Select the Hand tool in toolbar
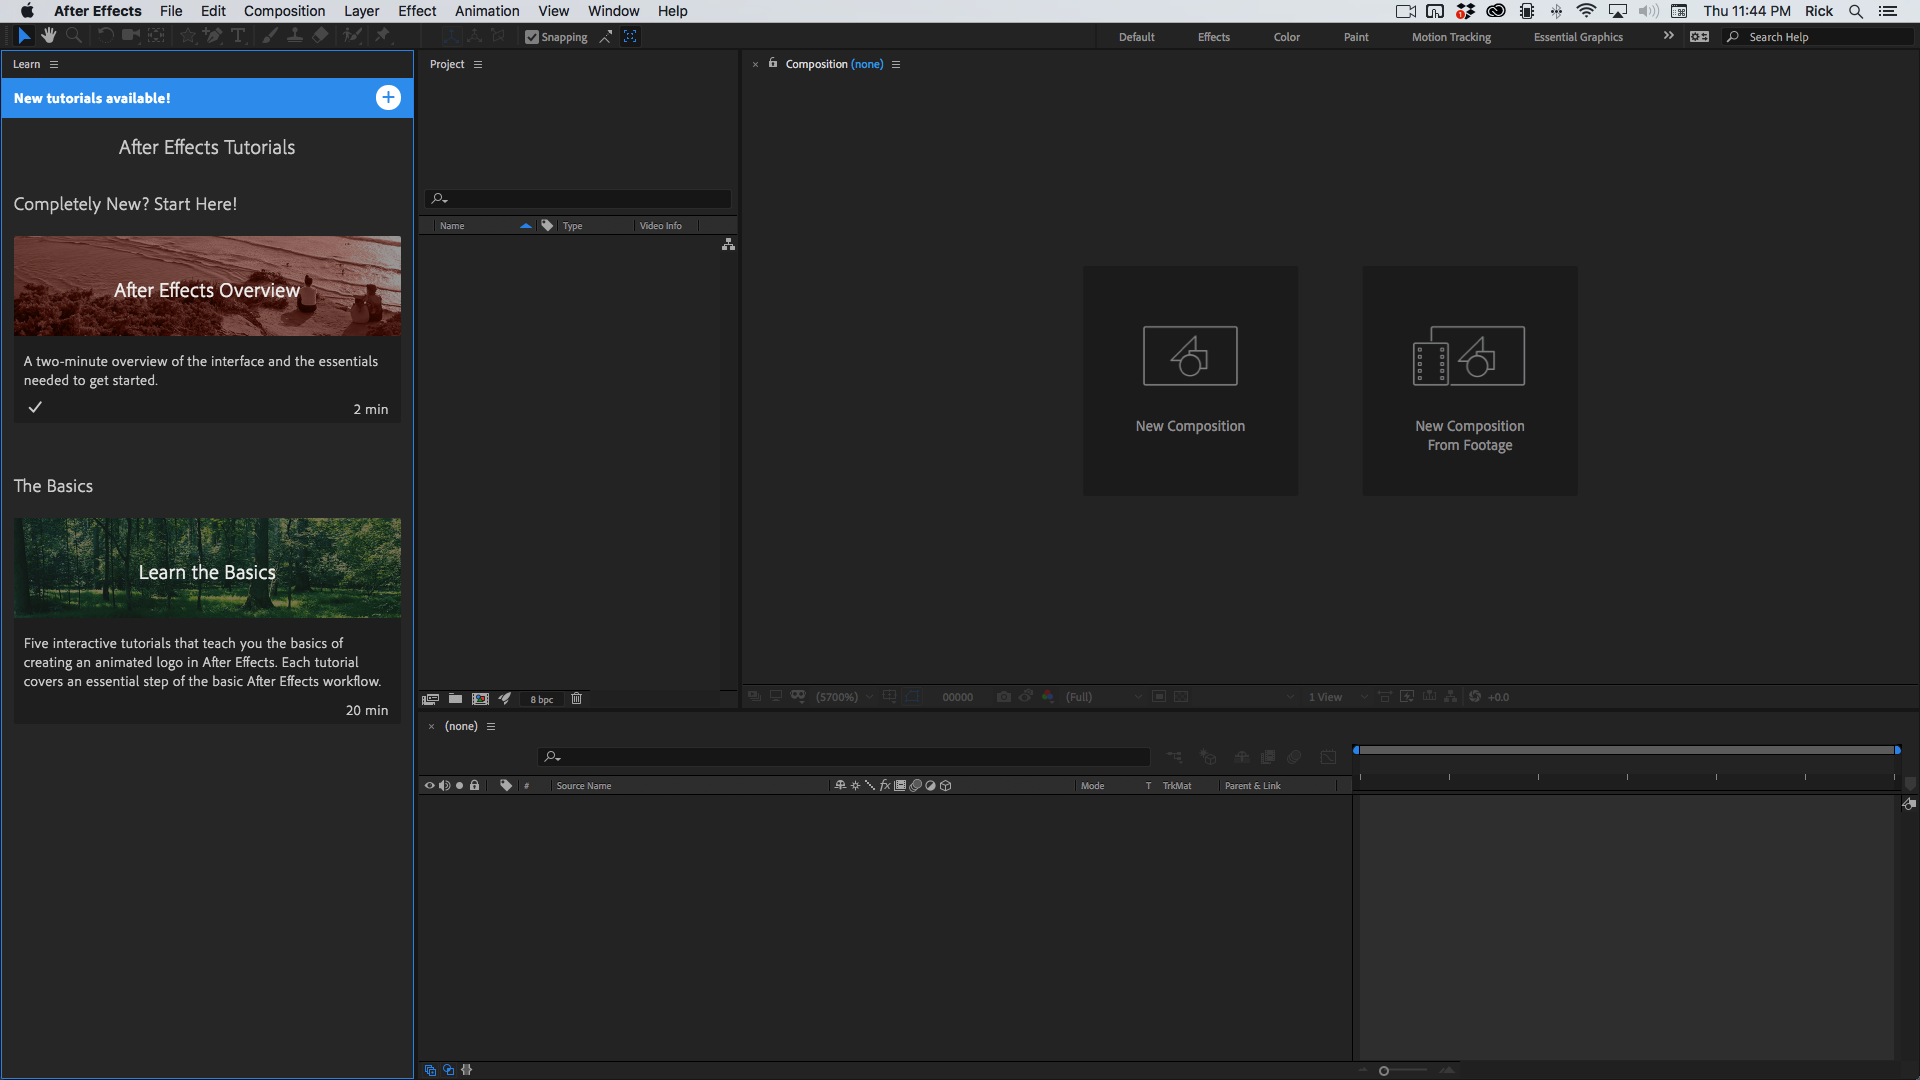The image size is (1920, 1080). 47,36
